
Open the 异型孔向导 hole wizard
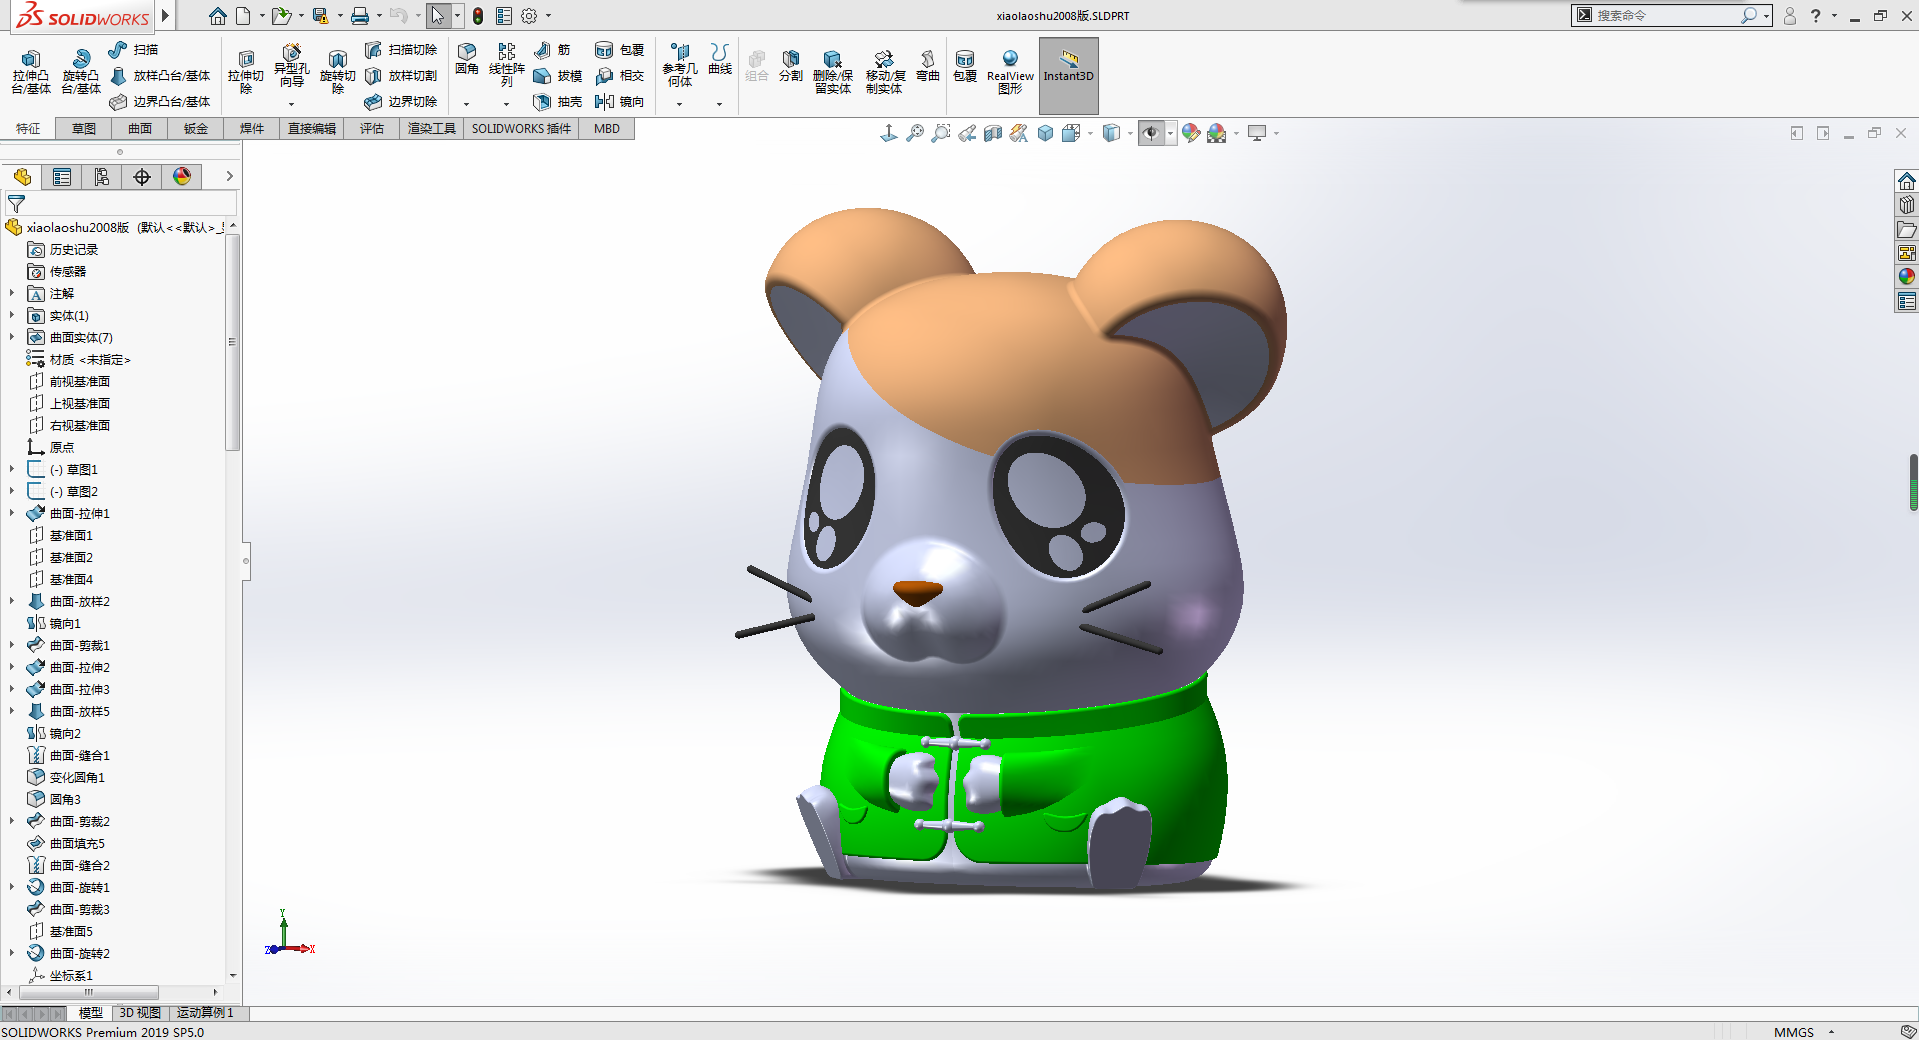pyautogui.click(x=291, y=66)
